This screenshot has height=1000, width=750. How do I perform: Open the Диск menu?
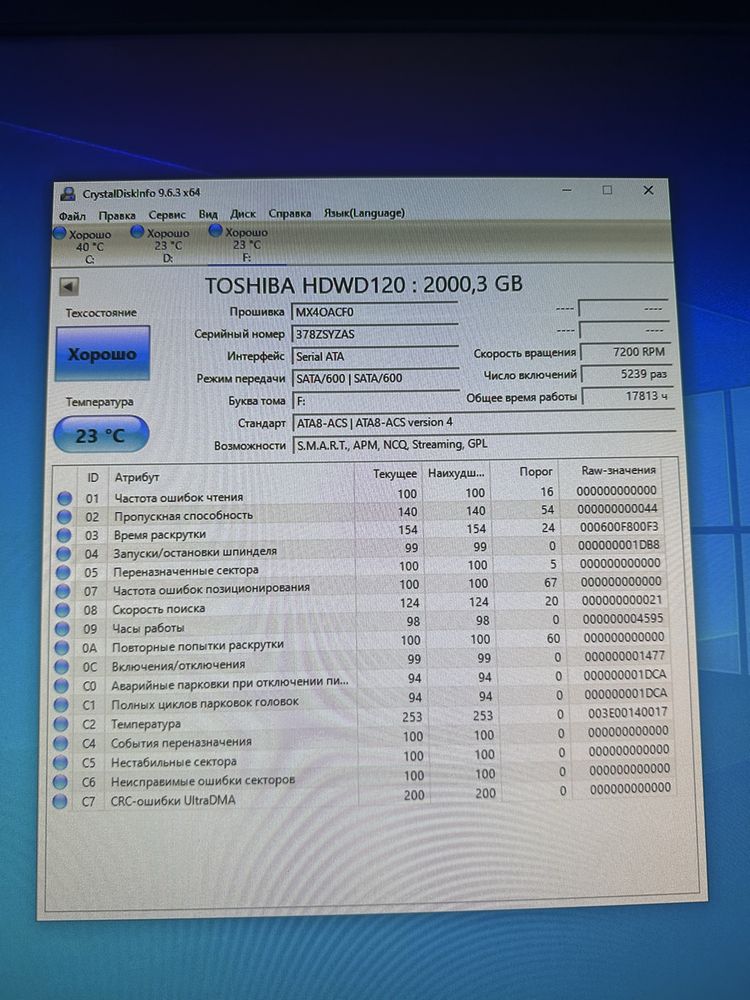(x=243, y=214)
